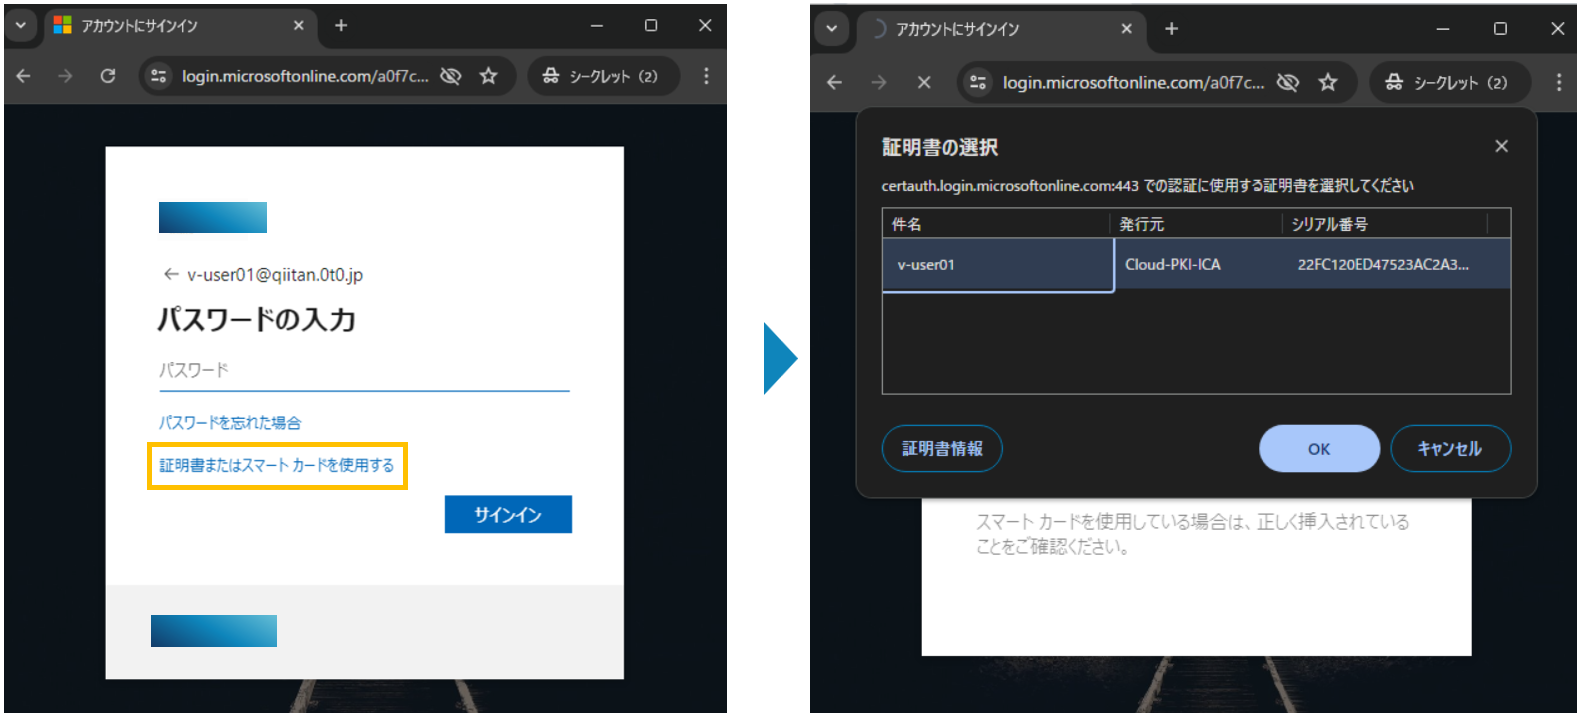Click right window address bar URL
The width and height of the screenshot is (1577, 717).
click(1133, 82)
